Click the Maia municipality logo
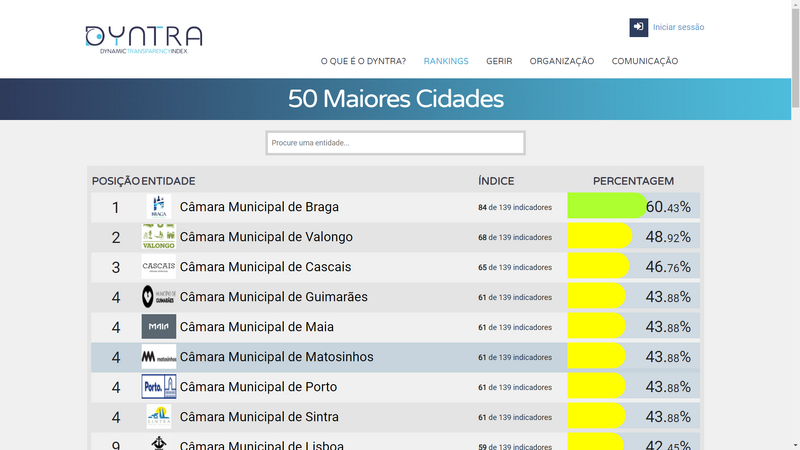The height and width of the screenshot is (450, 800). (158, 327)
